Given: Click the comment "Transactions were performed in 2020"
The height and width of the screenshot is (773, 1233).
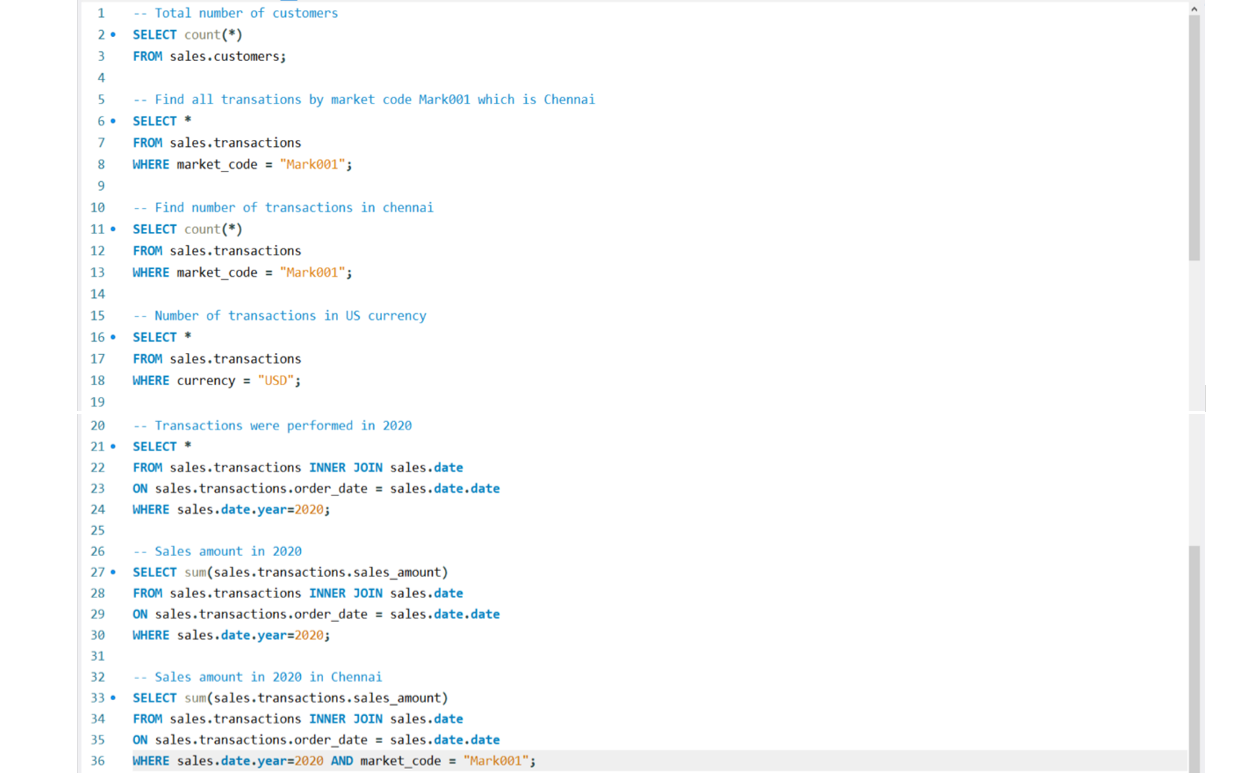Looking at the screenshot, I should (272, 426).
